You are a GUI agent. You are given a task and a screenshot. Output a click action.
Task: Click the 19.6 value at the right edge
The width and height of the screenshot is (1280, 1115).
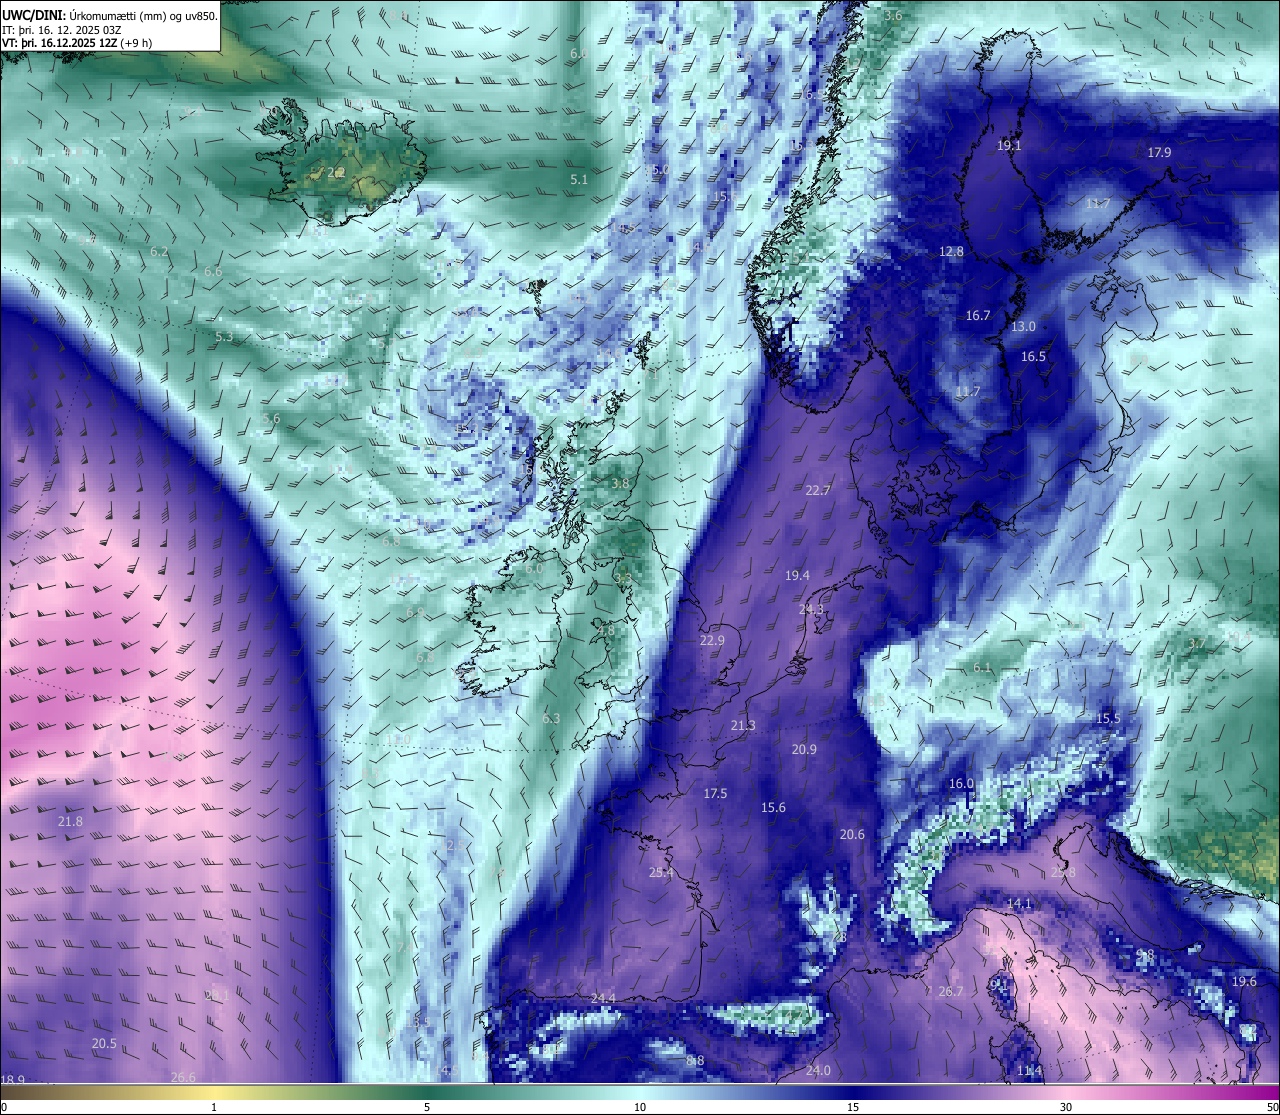1244,982
